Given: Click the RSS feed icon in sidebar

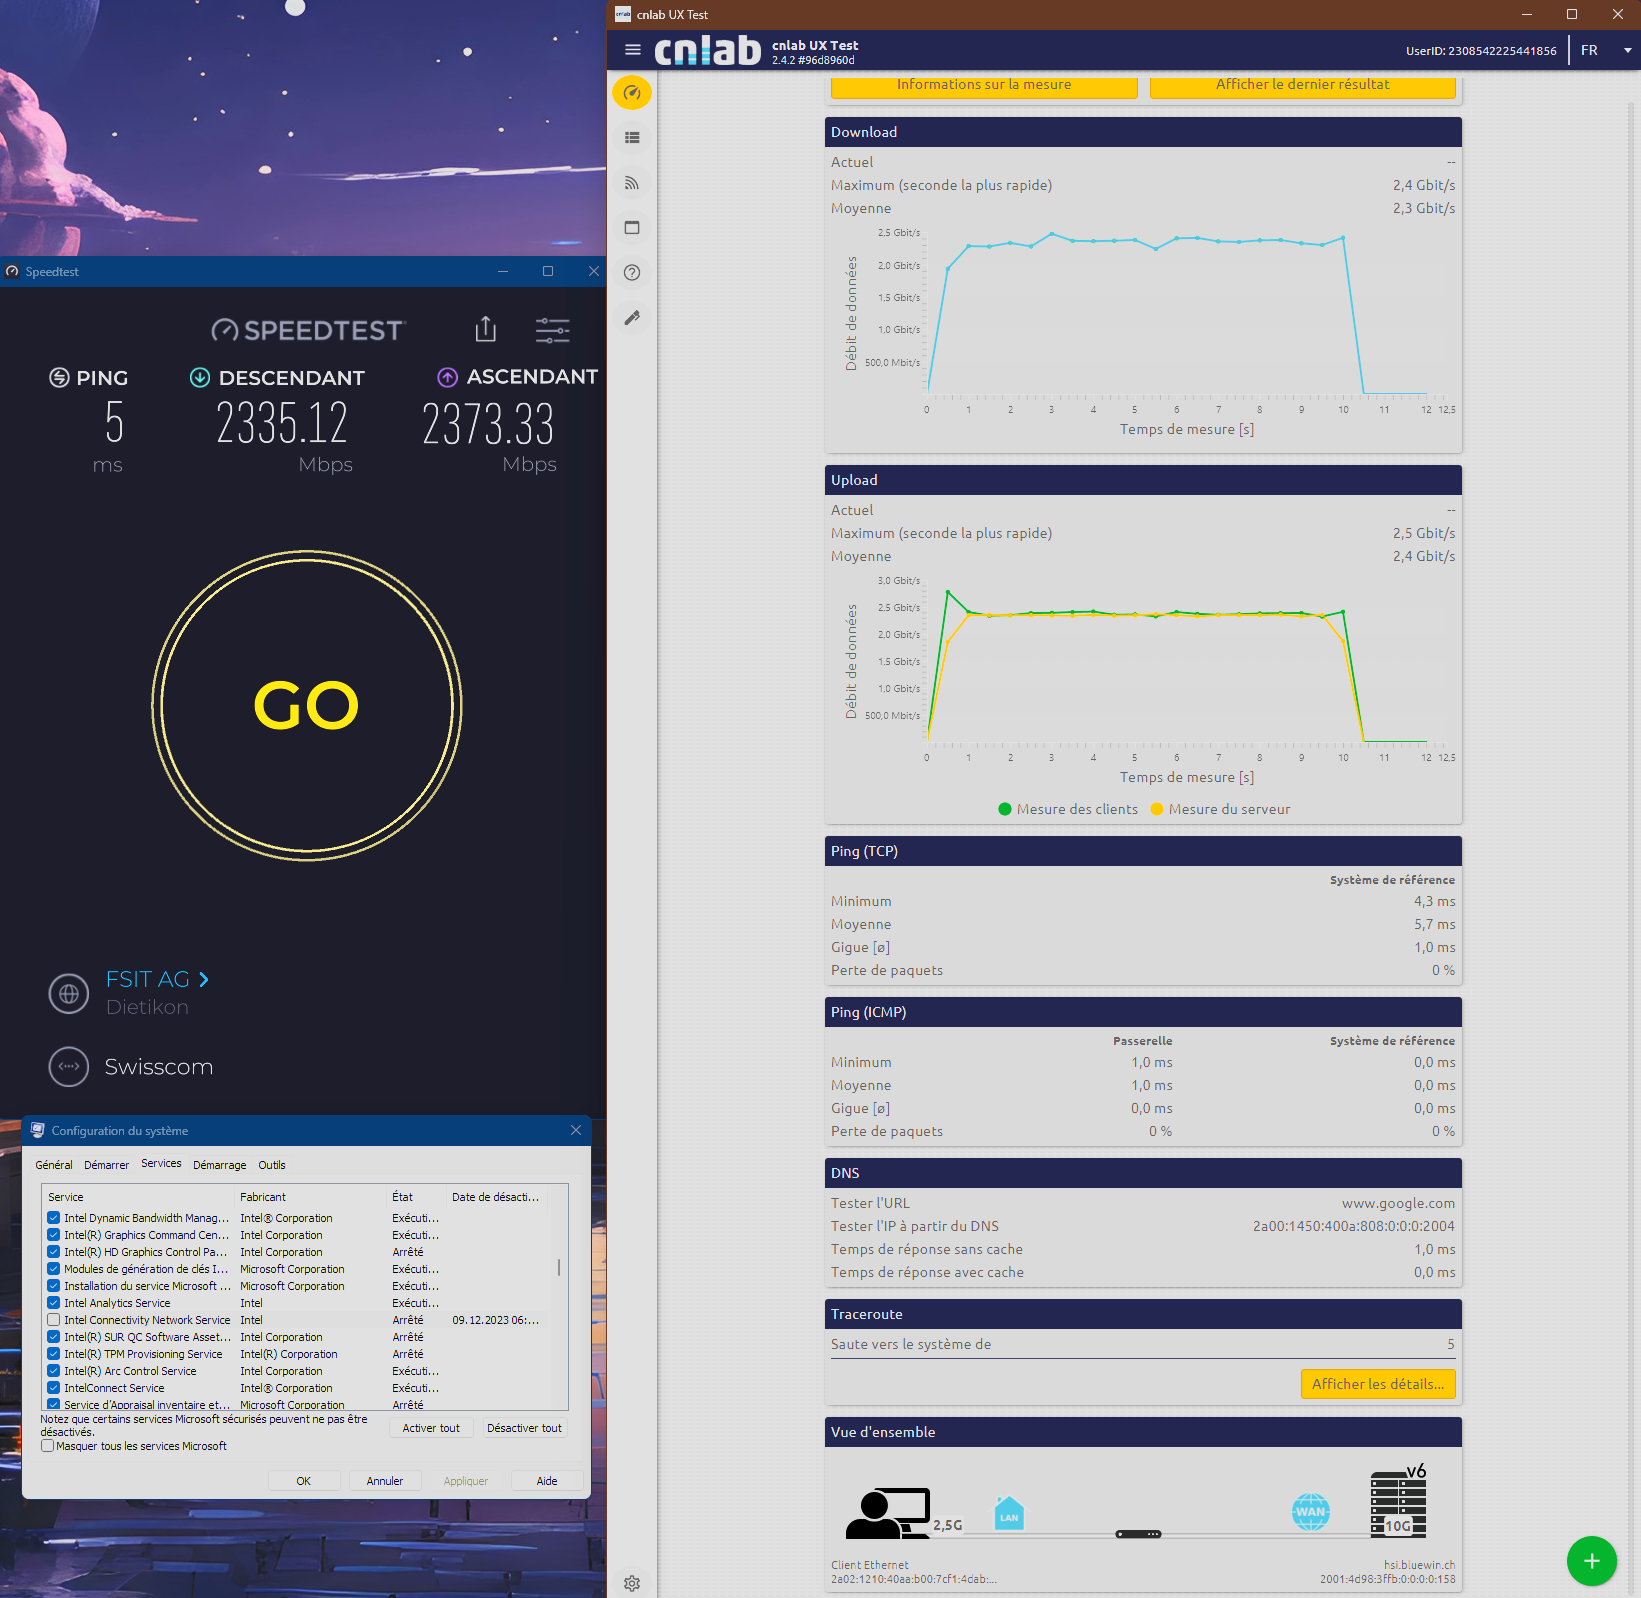Looking at the screenshot, I should click(x=632, y=183).
